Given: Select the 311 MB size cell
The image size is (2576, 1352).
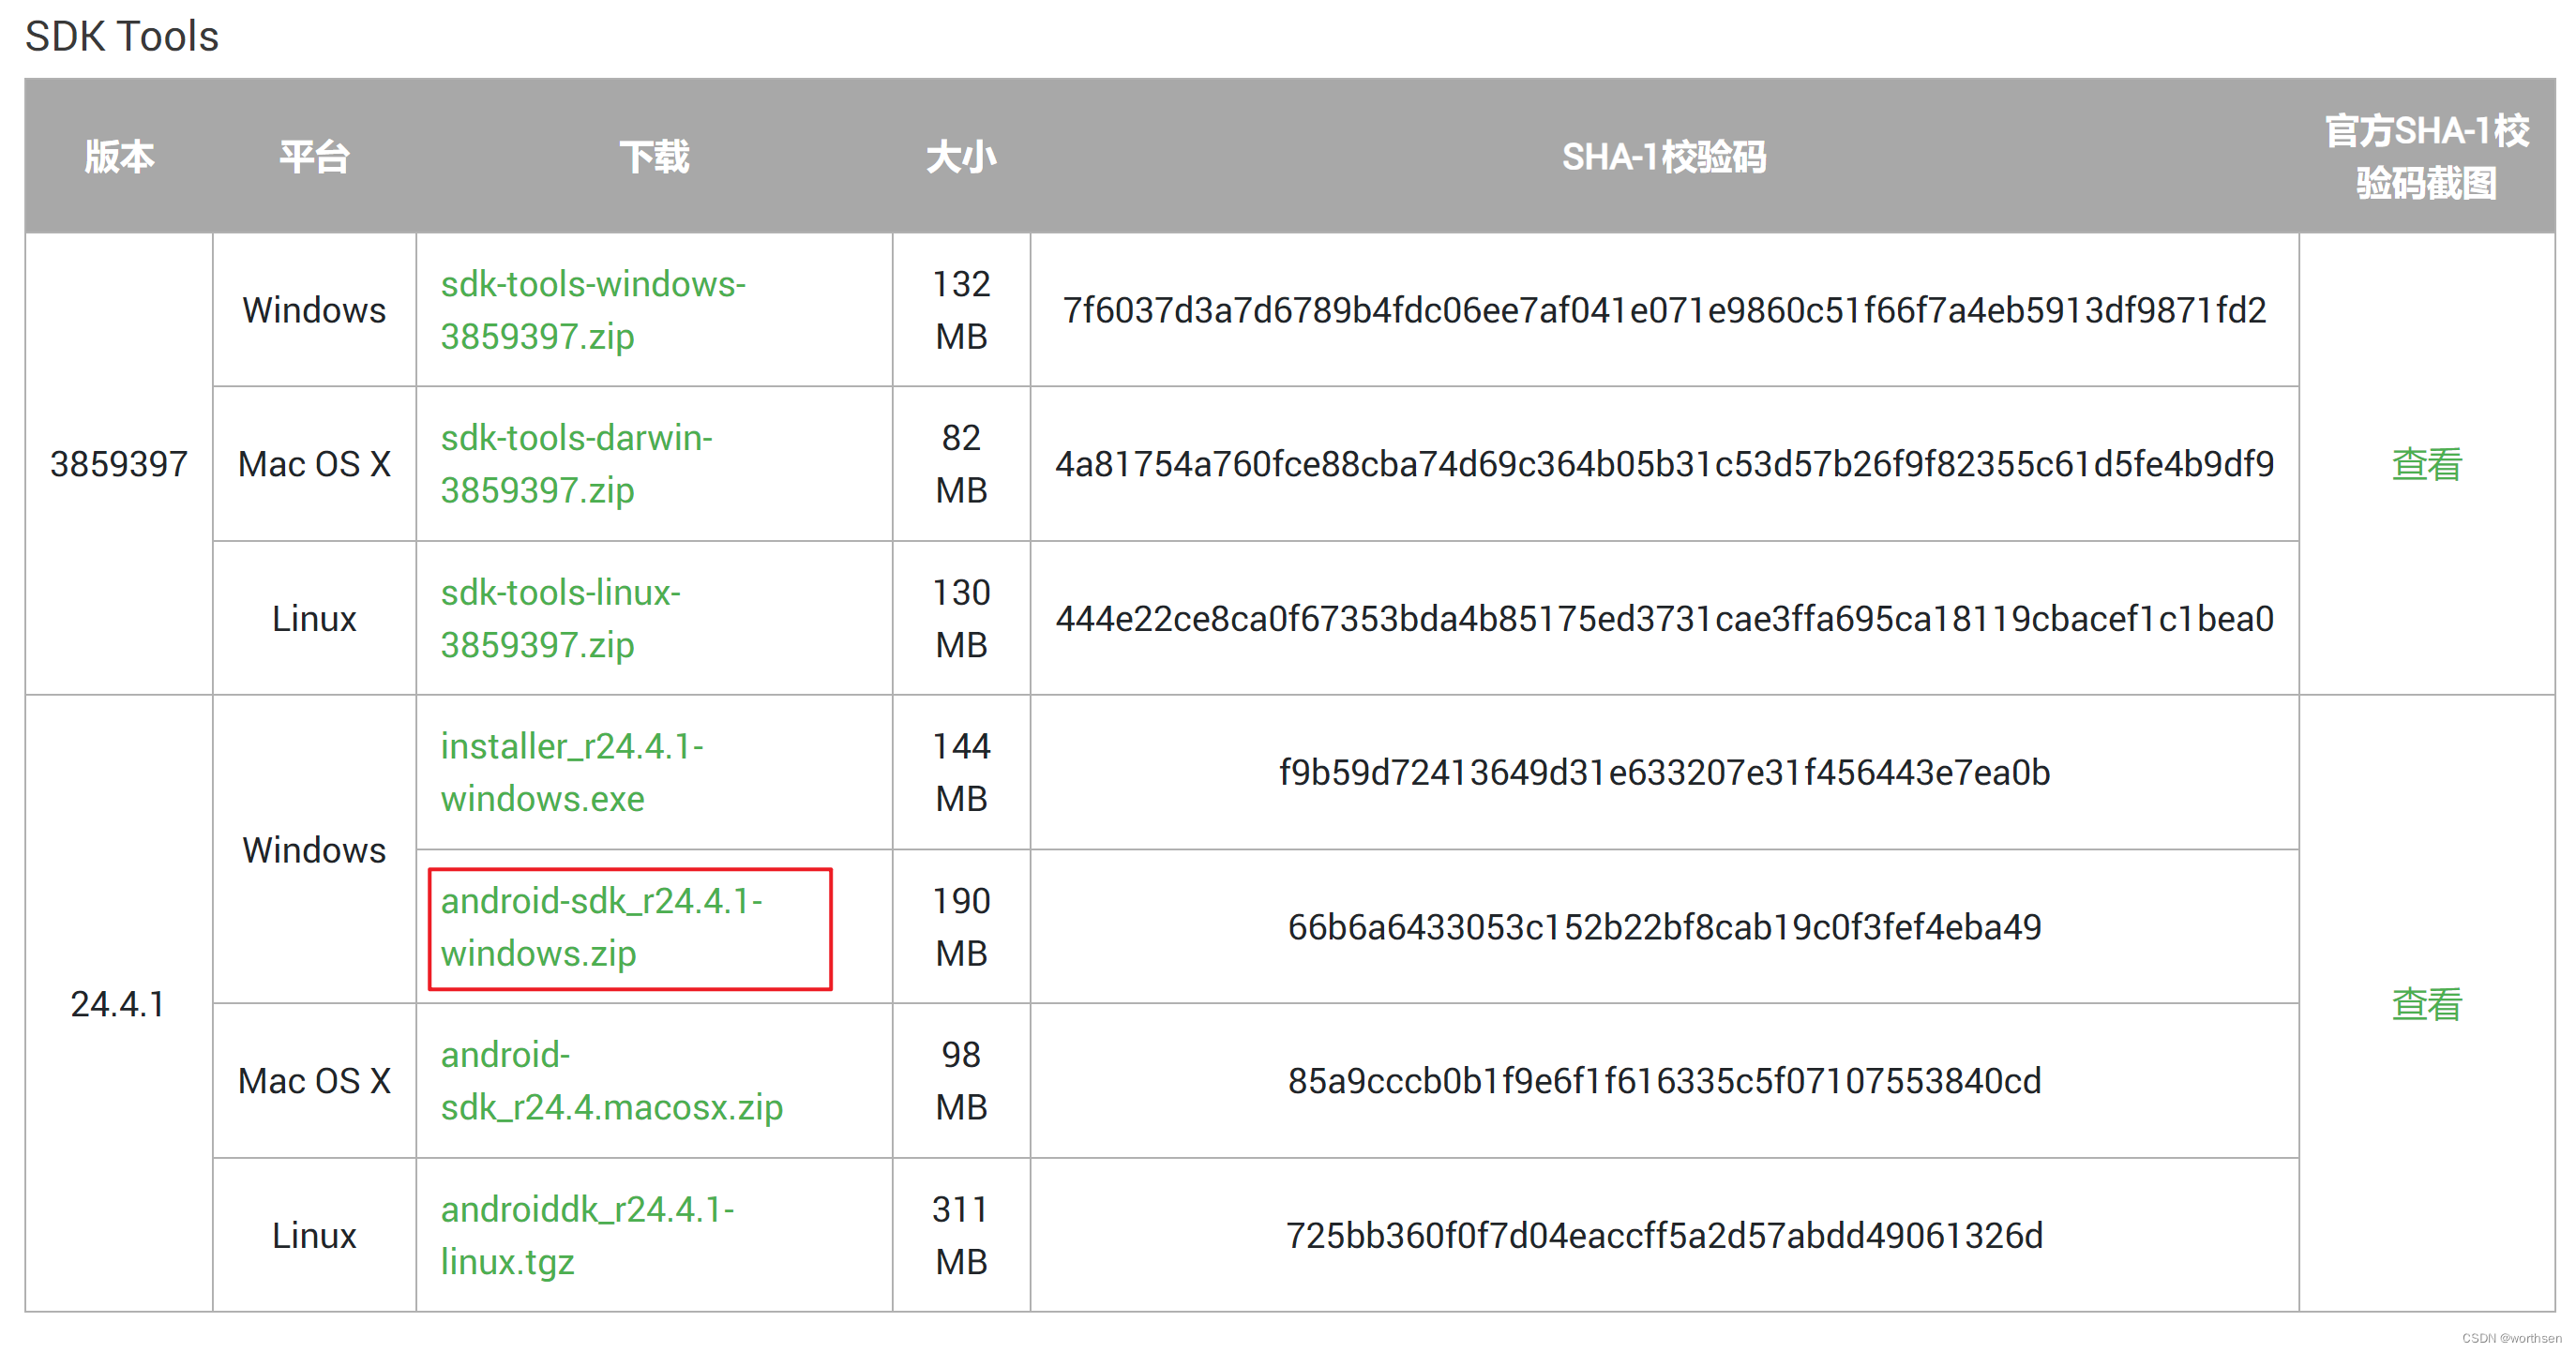Looking at the screenshot, I should [961, 1236].
